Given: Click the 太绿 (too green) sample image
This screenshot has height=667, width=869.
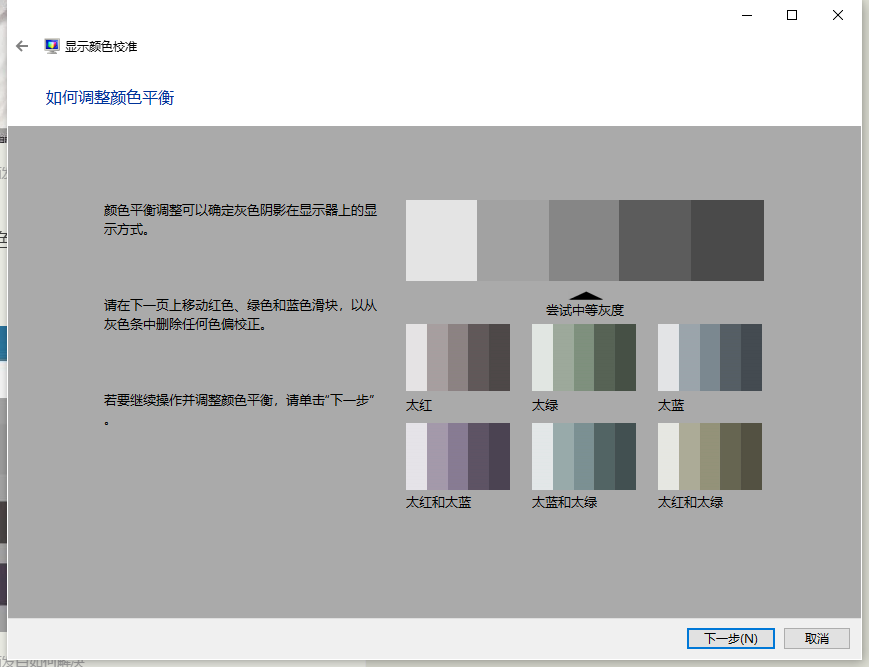Looking at the screenshot, I should pyautogui.click(x=584, y=356).
